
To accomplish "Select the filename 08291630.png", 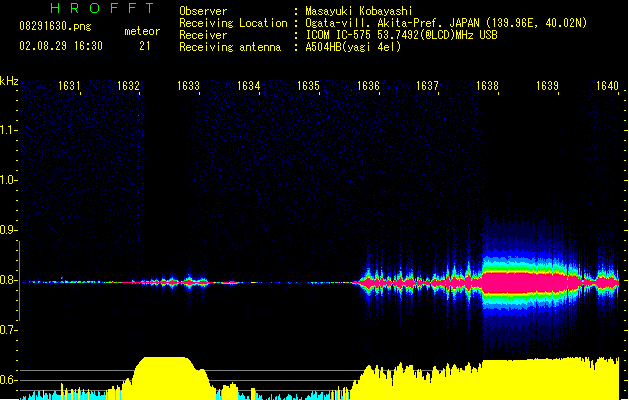I will click(55, 26).
